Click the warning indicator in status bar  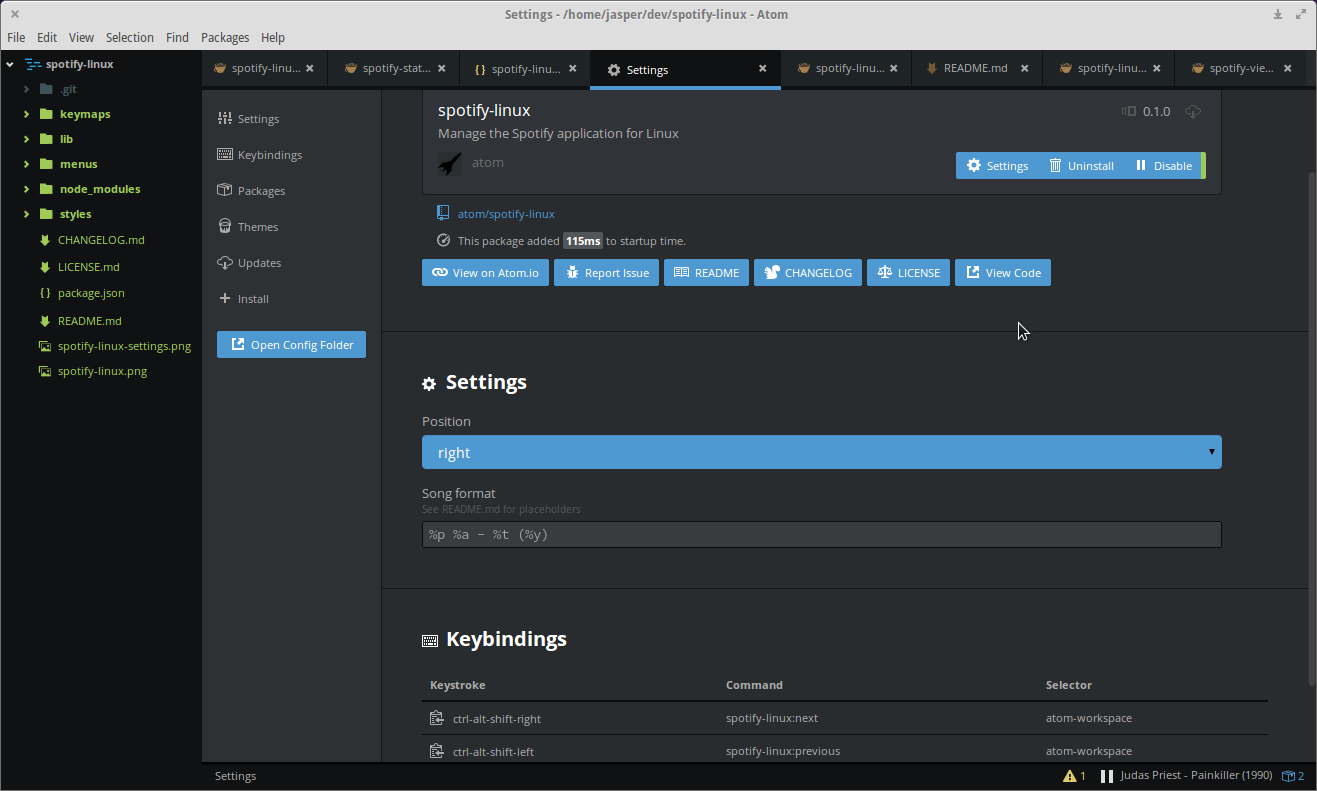click(1075, 776)
